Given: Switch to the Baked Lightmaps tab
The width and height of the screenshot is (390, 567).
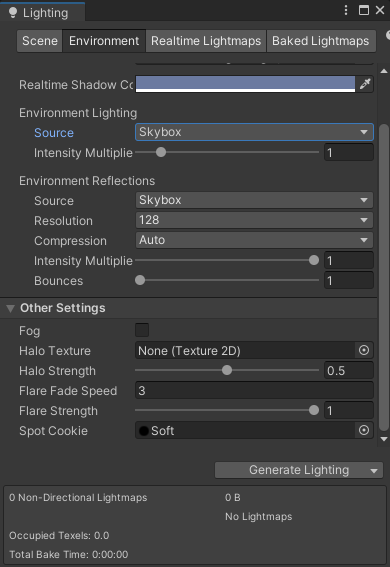Looking at the screenshot, I should (321, 41).
